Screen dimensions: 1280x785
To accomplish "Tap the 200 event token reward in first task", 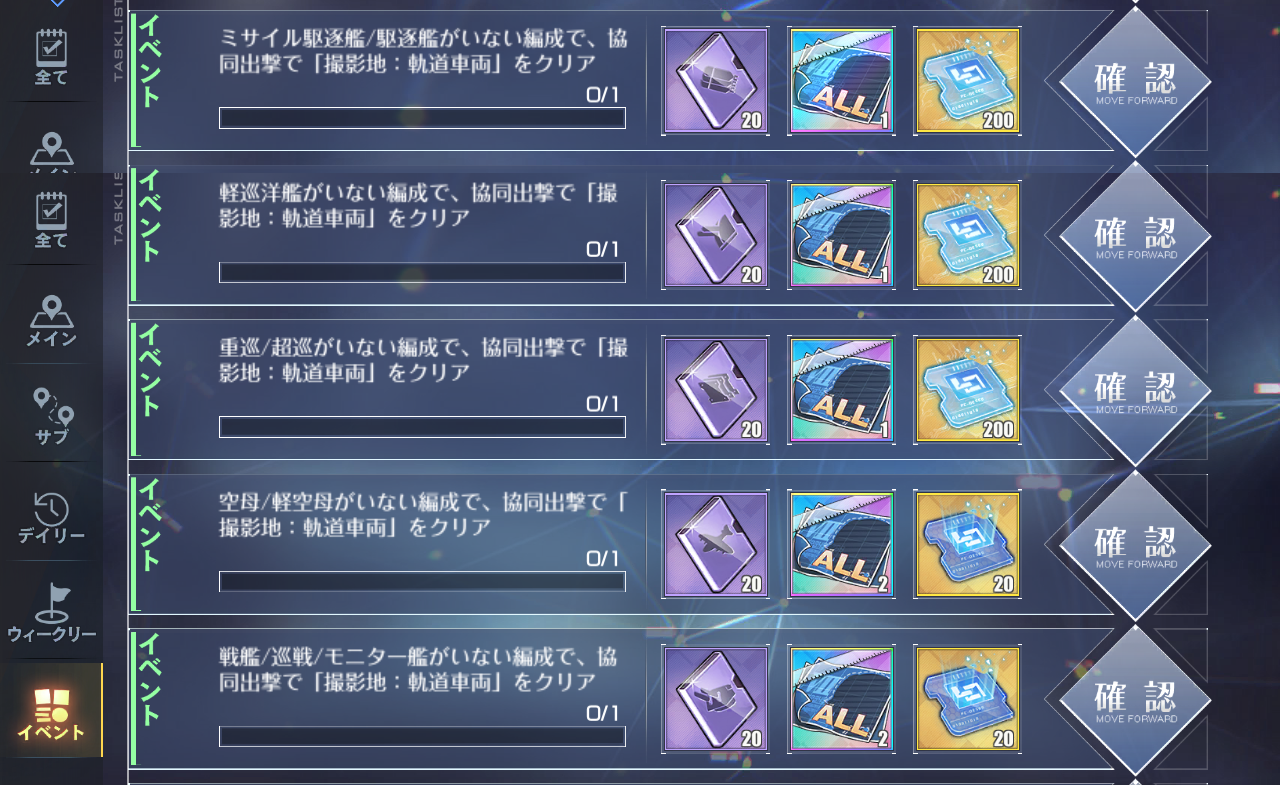I will (x=967, y=81).
